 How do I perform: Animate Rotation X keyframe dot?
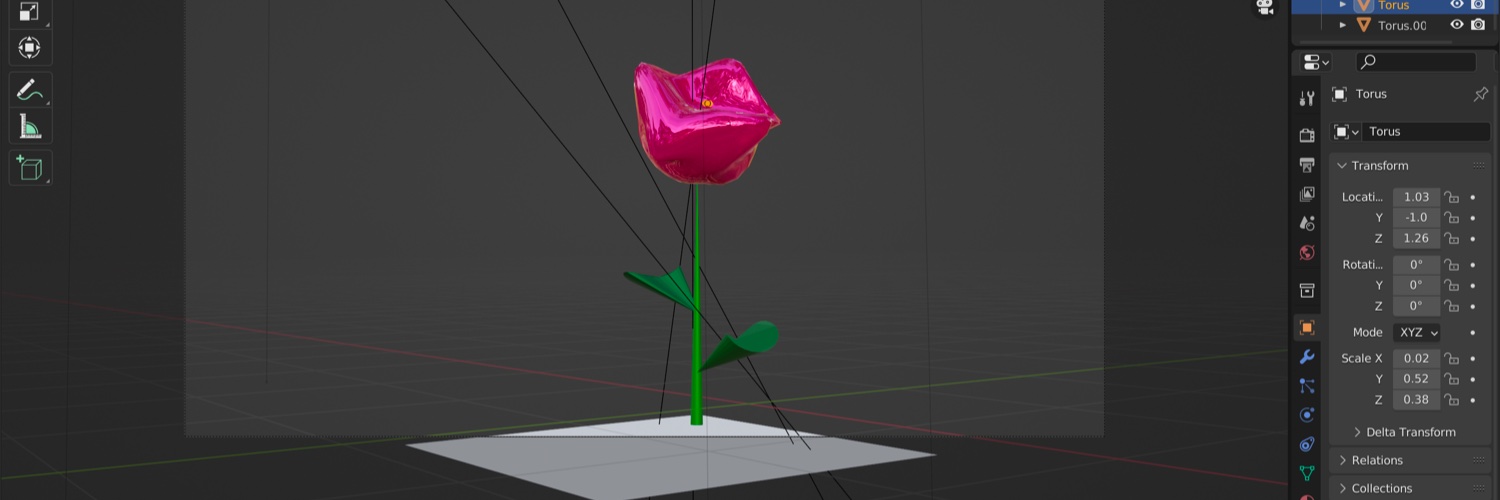pos(1473,265)
